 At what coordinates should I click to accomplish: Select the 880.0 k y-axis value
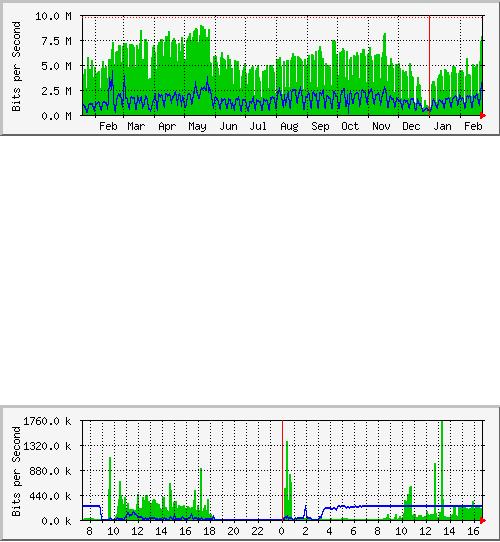pyautogui.click(x=50, y=471)
